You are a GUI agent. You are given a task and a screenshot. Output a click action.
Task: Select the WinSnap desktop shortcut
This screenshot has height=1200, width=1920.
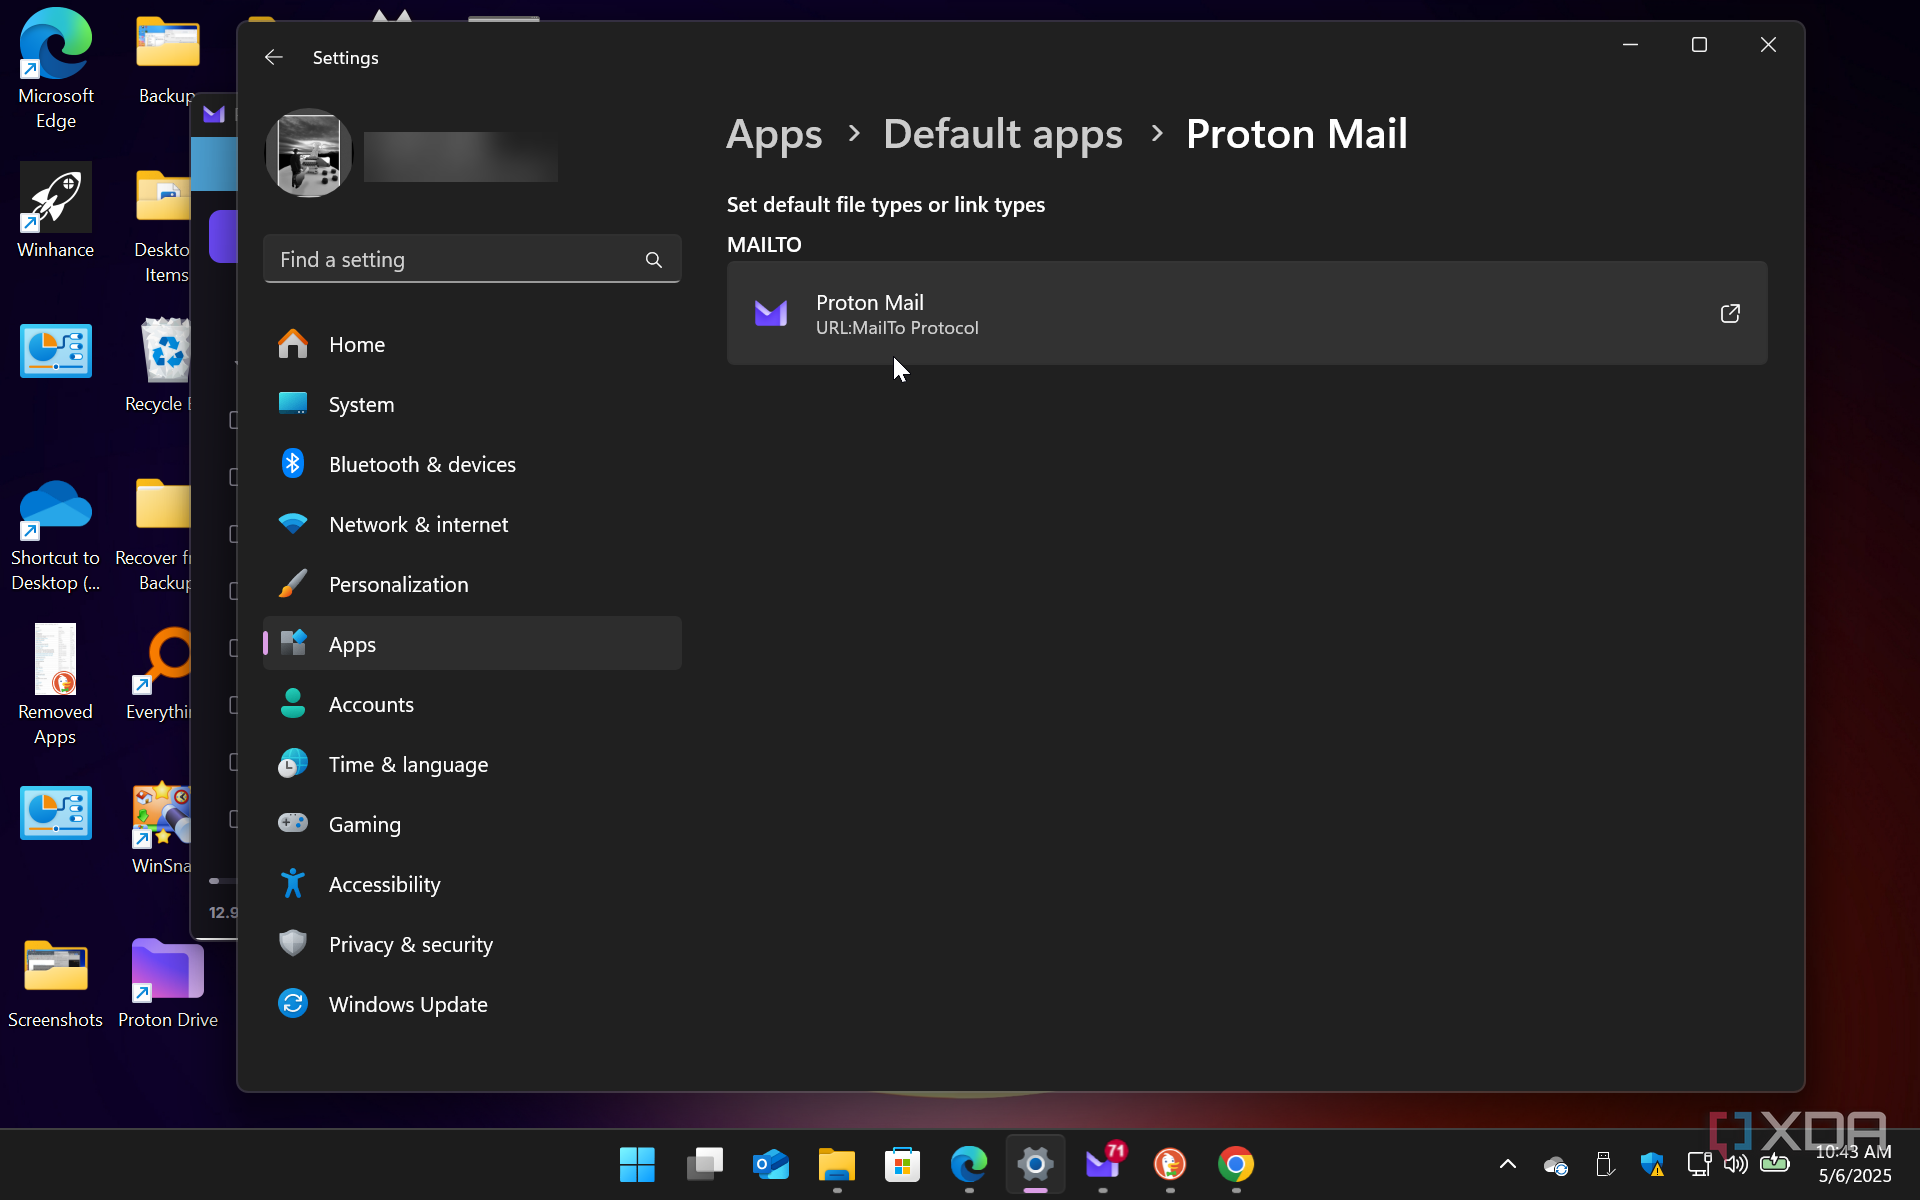pyautogui.click(x=162, y=830)
